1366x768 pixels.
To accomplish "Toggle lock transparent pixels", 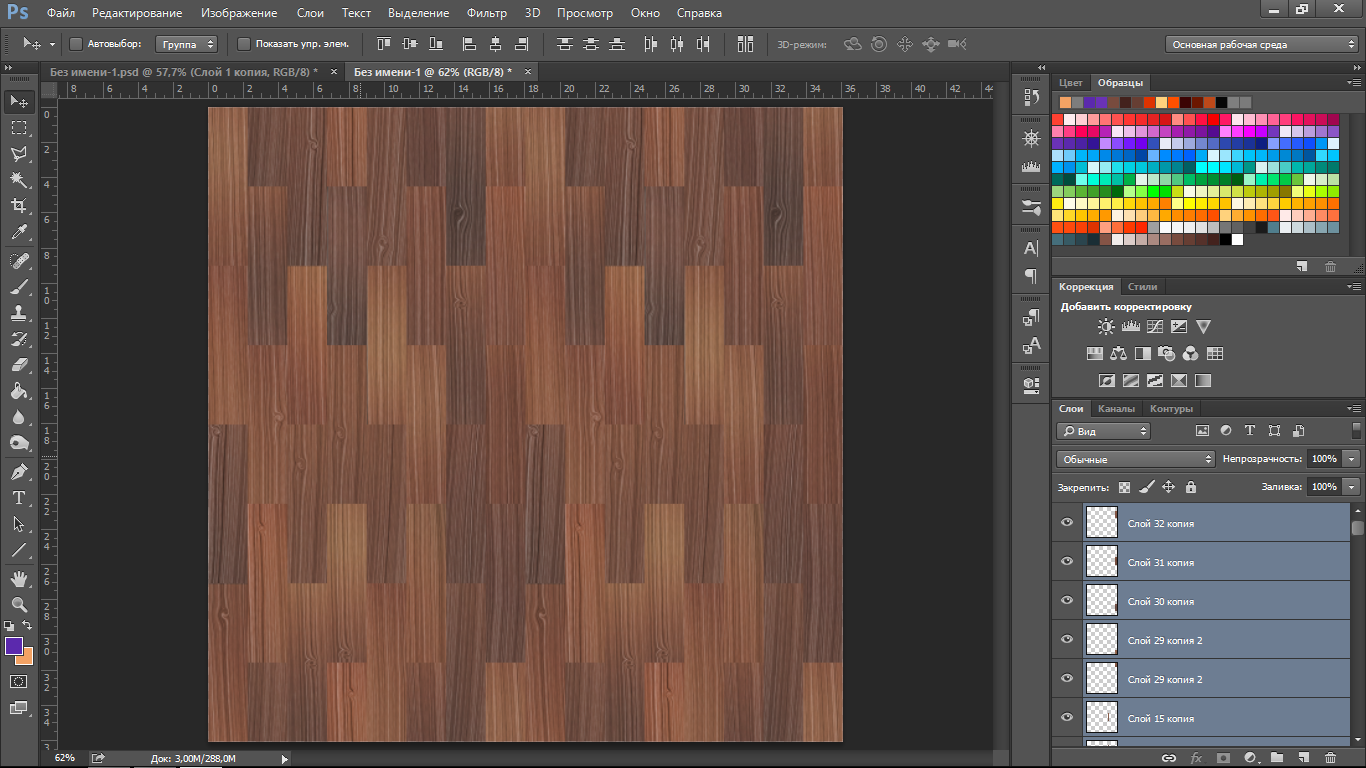I will pos(1125,487).
